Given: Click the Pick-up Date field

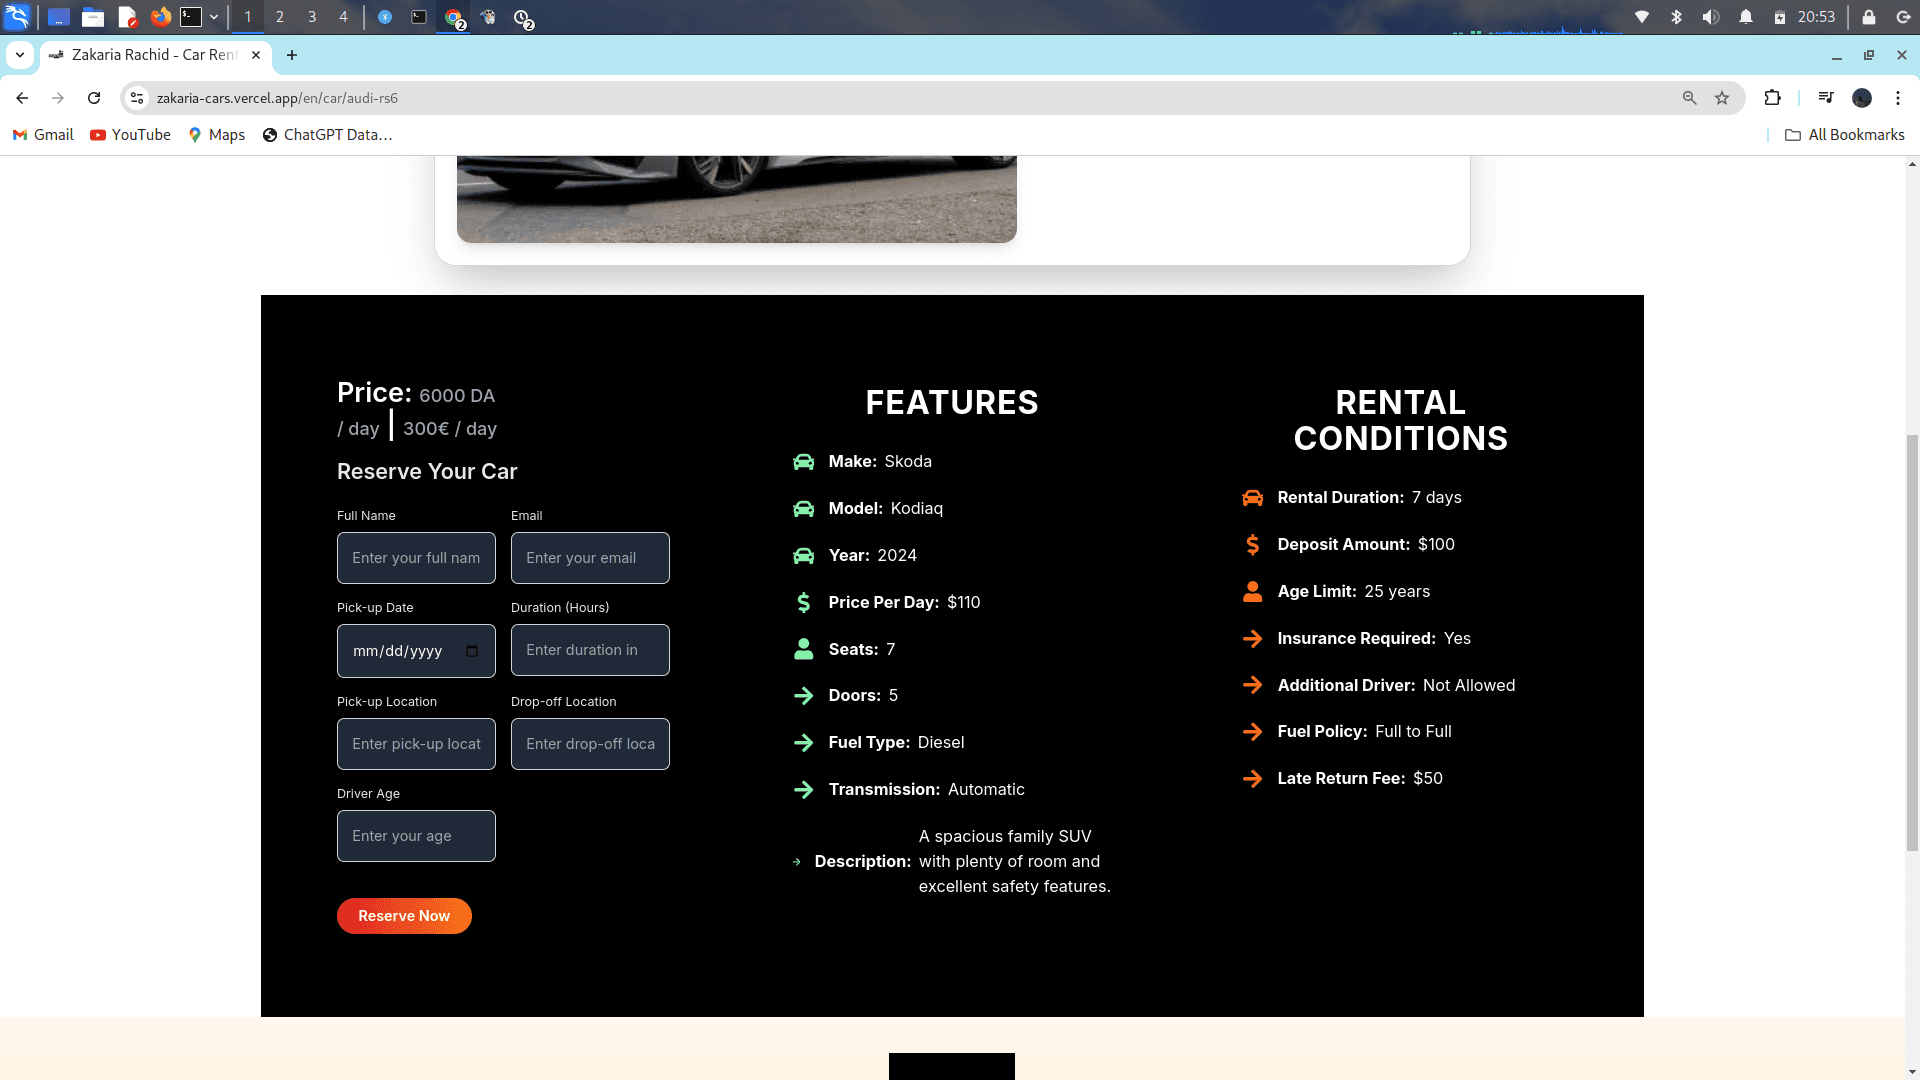Looking at the screenshot, I should 416,650.
